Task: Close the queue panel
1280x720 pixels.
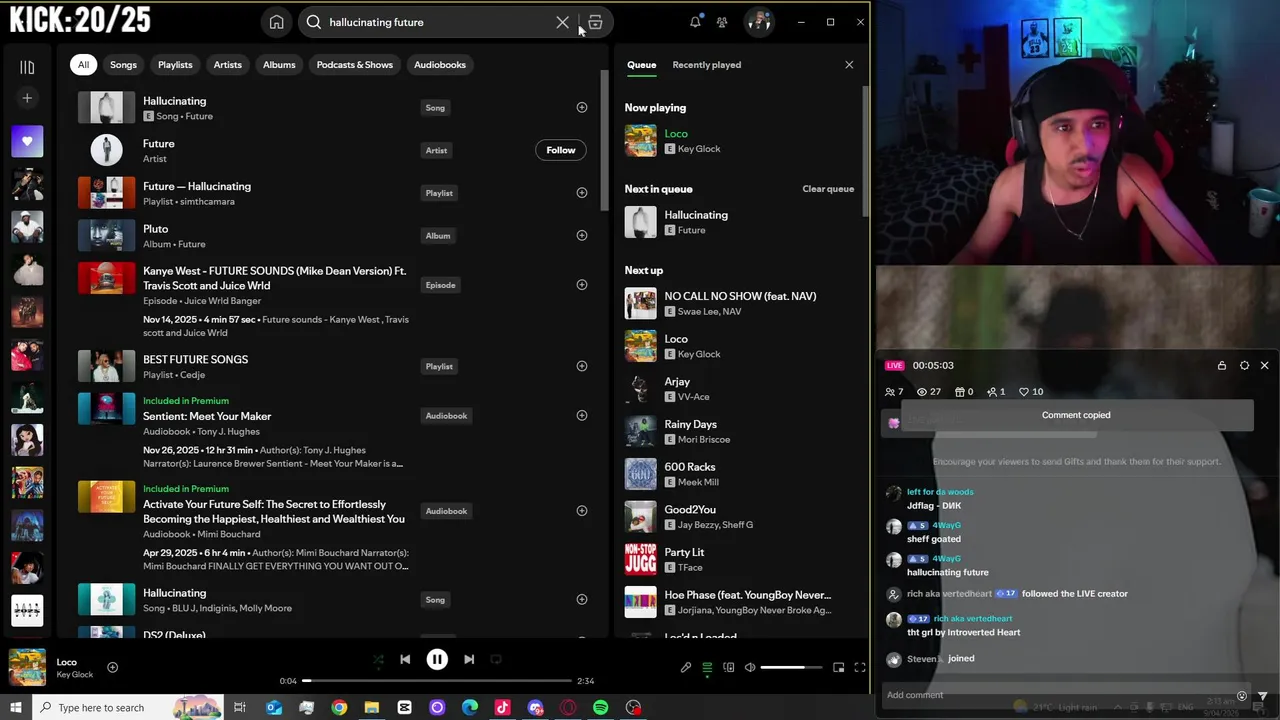Action: coord(849,65)
